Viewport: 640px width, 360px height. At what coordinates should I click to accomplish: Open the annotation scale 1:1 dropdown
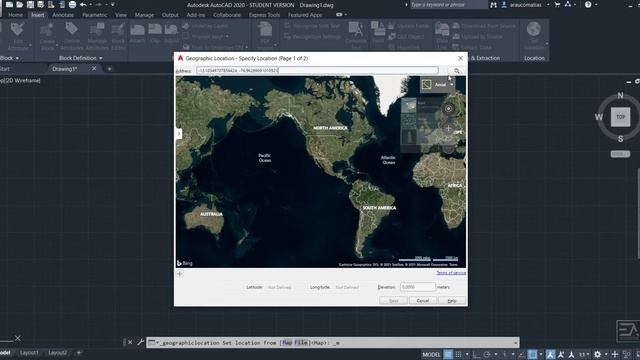point(584,354)
